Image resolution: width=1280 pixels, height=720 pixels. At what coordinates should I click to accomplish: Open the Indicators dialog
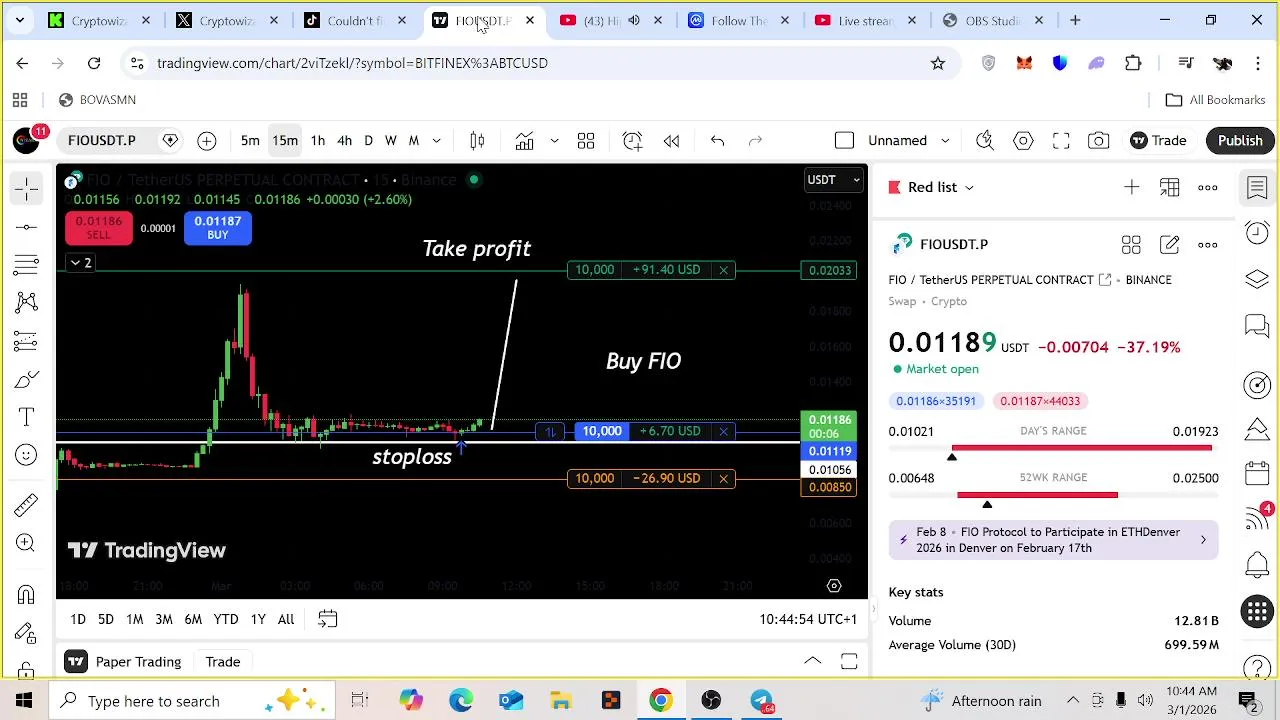tap(524, 141)
